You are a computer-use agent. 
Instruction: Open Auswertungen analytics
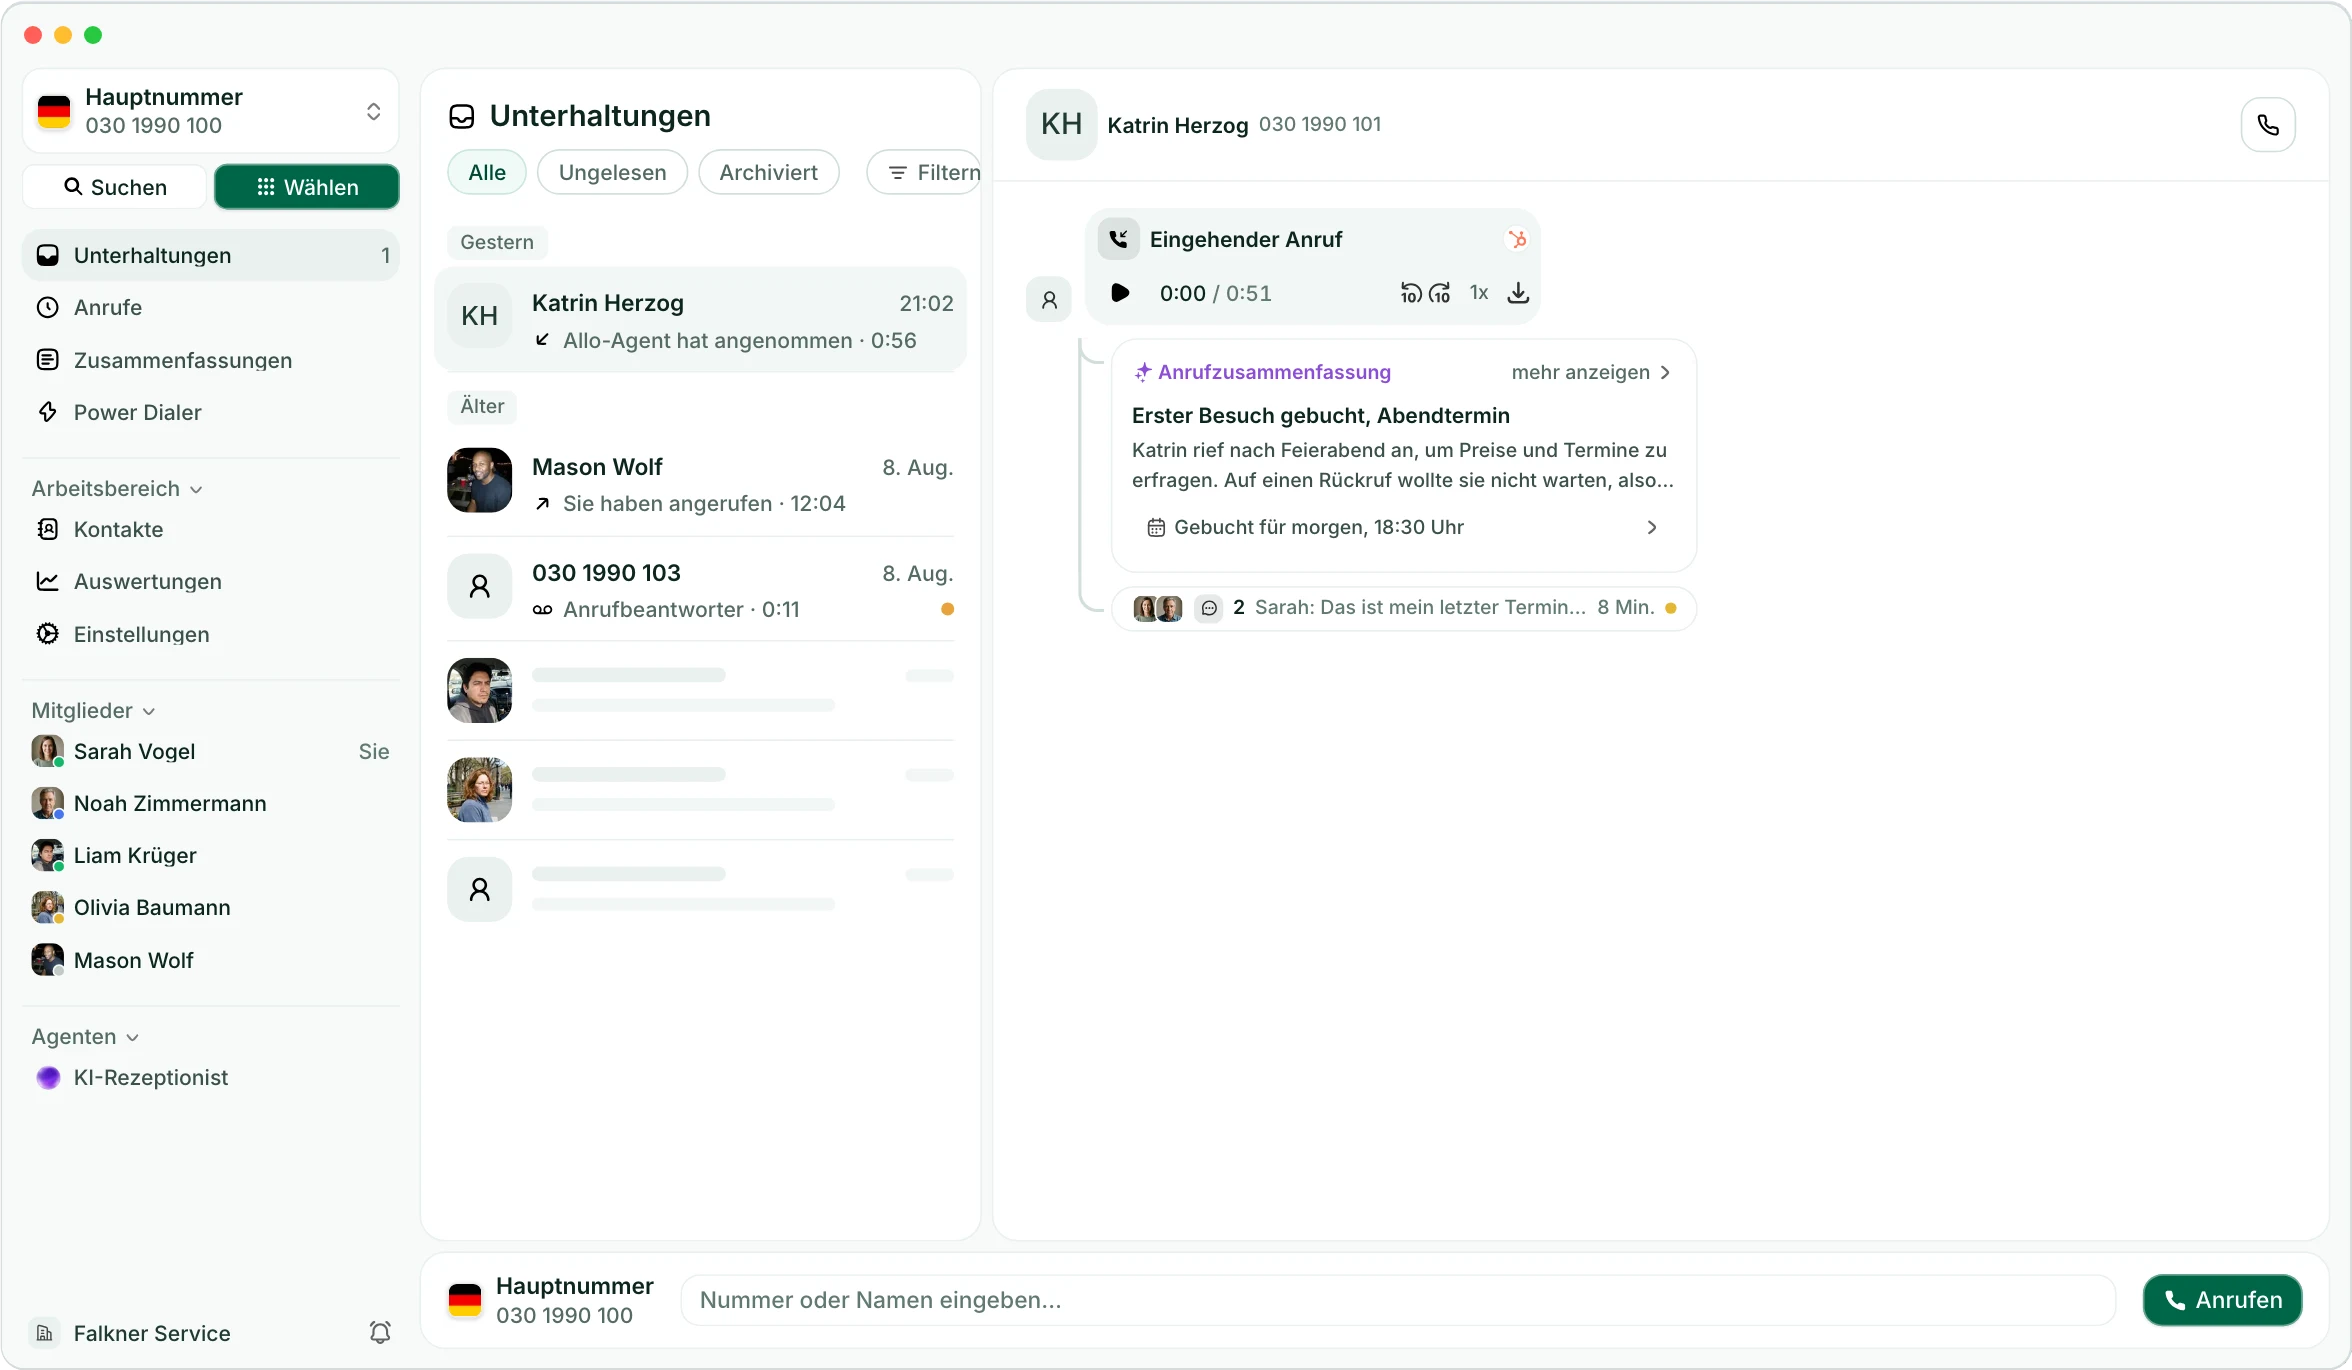point(211,581)
